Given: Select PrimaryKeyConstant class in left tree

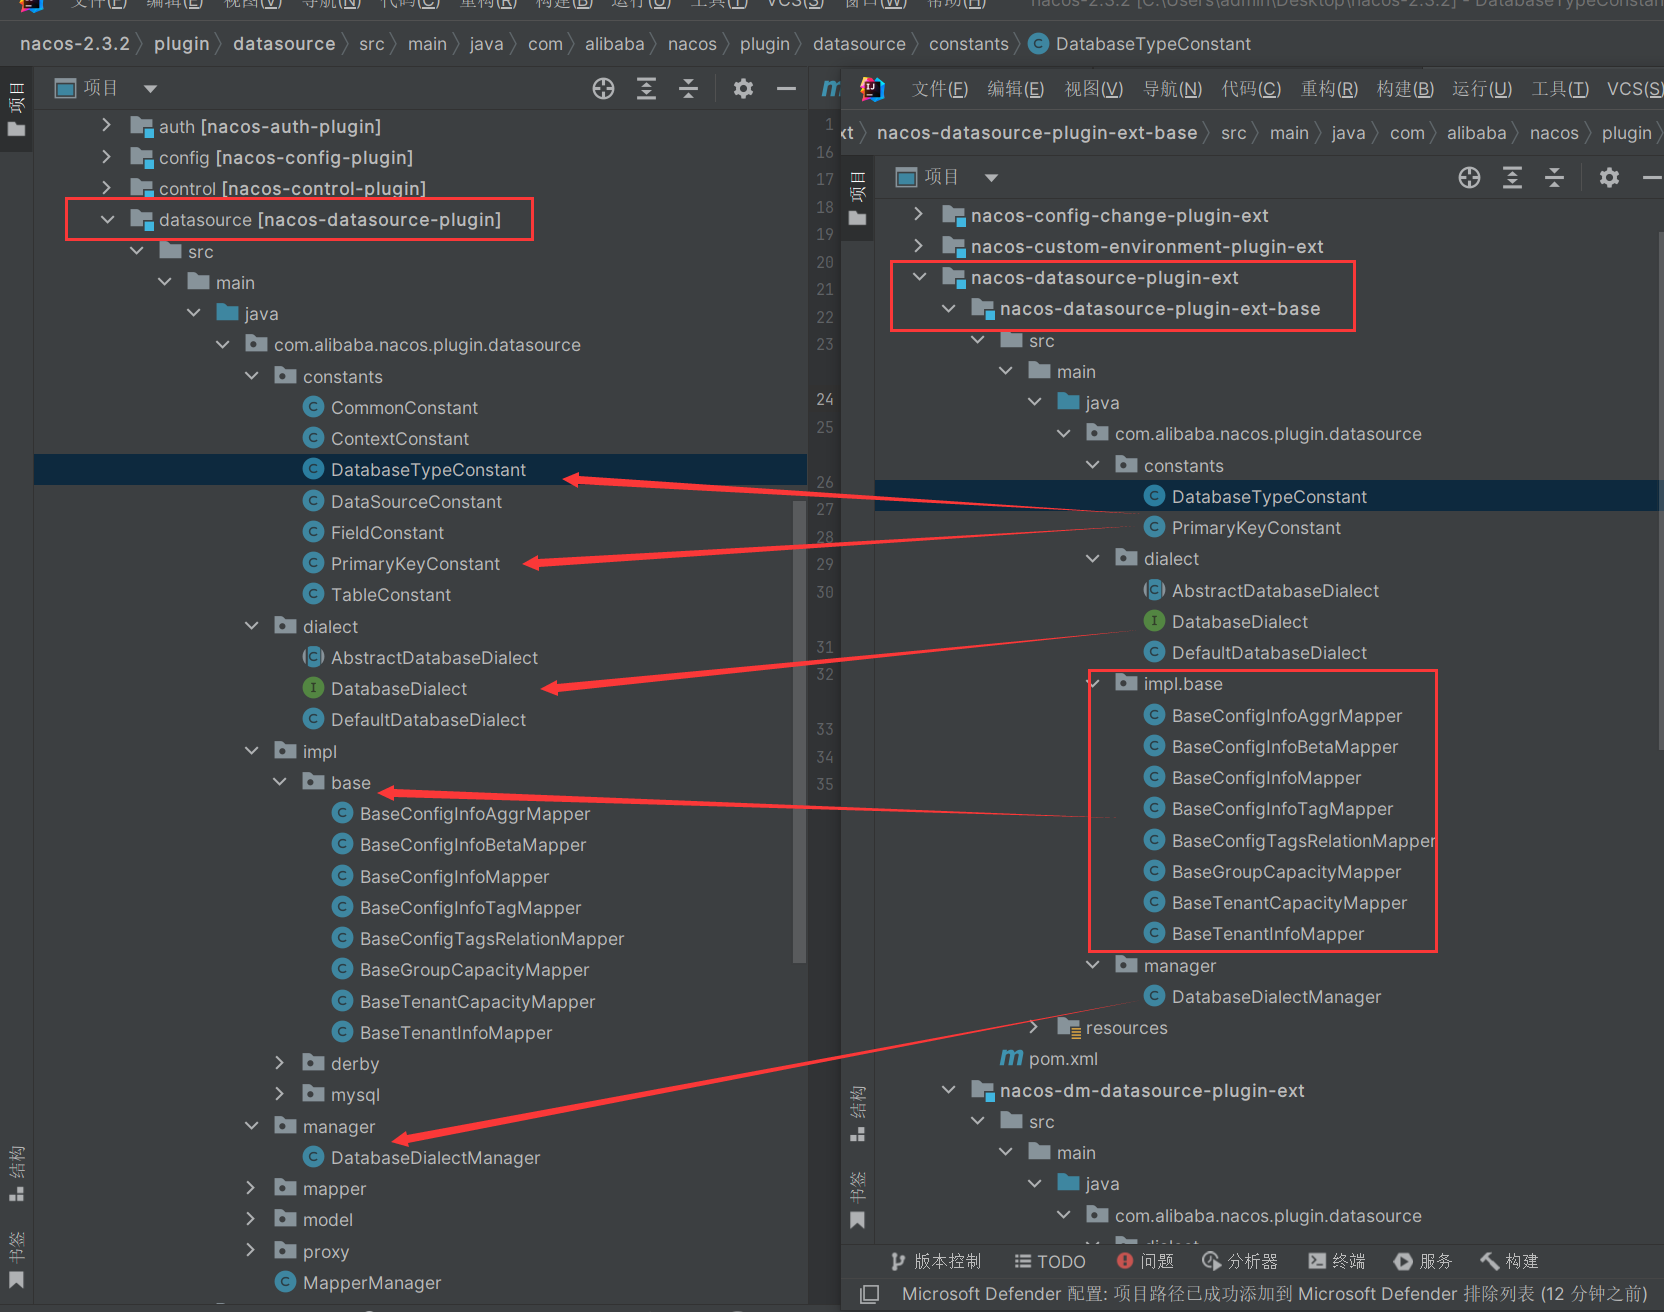Looking at the screenshot, I should tap(415, 564).
